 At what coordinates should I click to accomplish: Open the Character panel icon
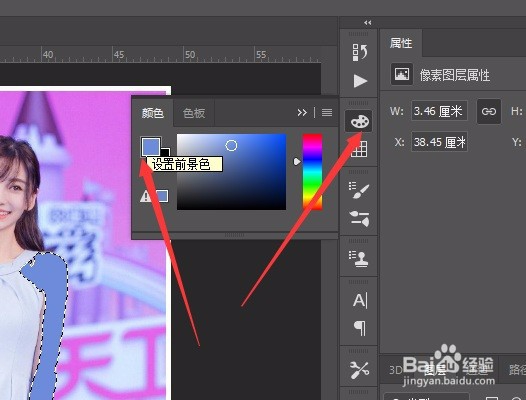pyautogui.click(x=360, y=300)
